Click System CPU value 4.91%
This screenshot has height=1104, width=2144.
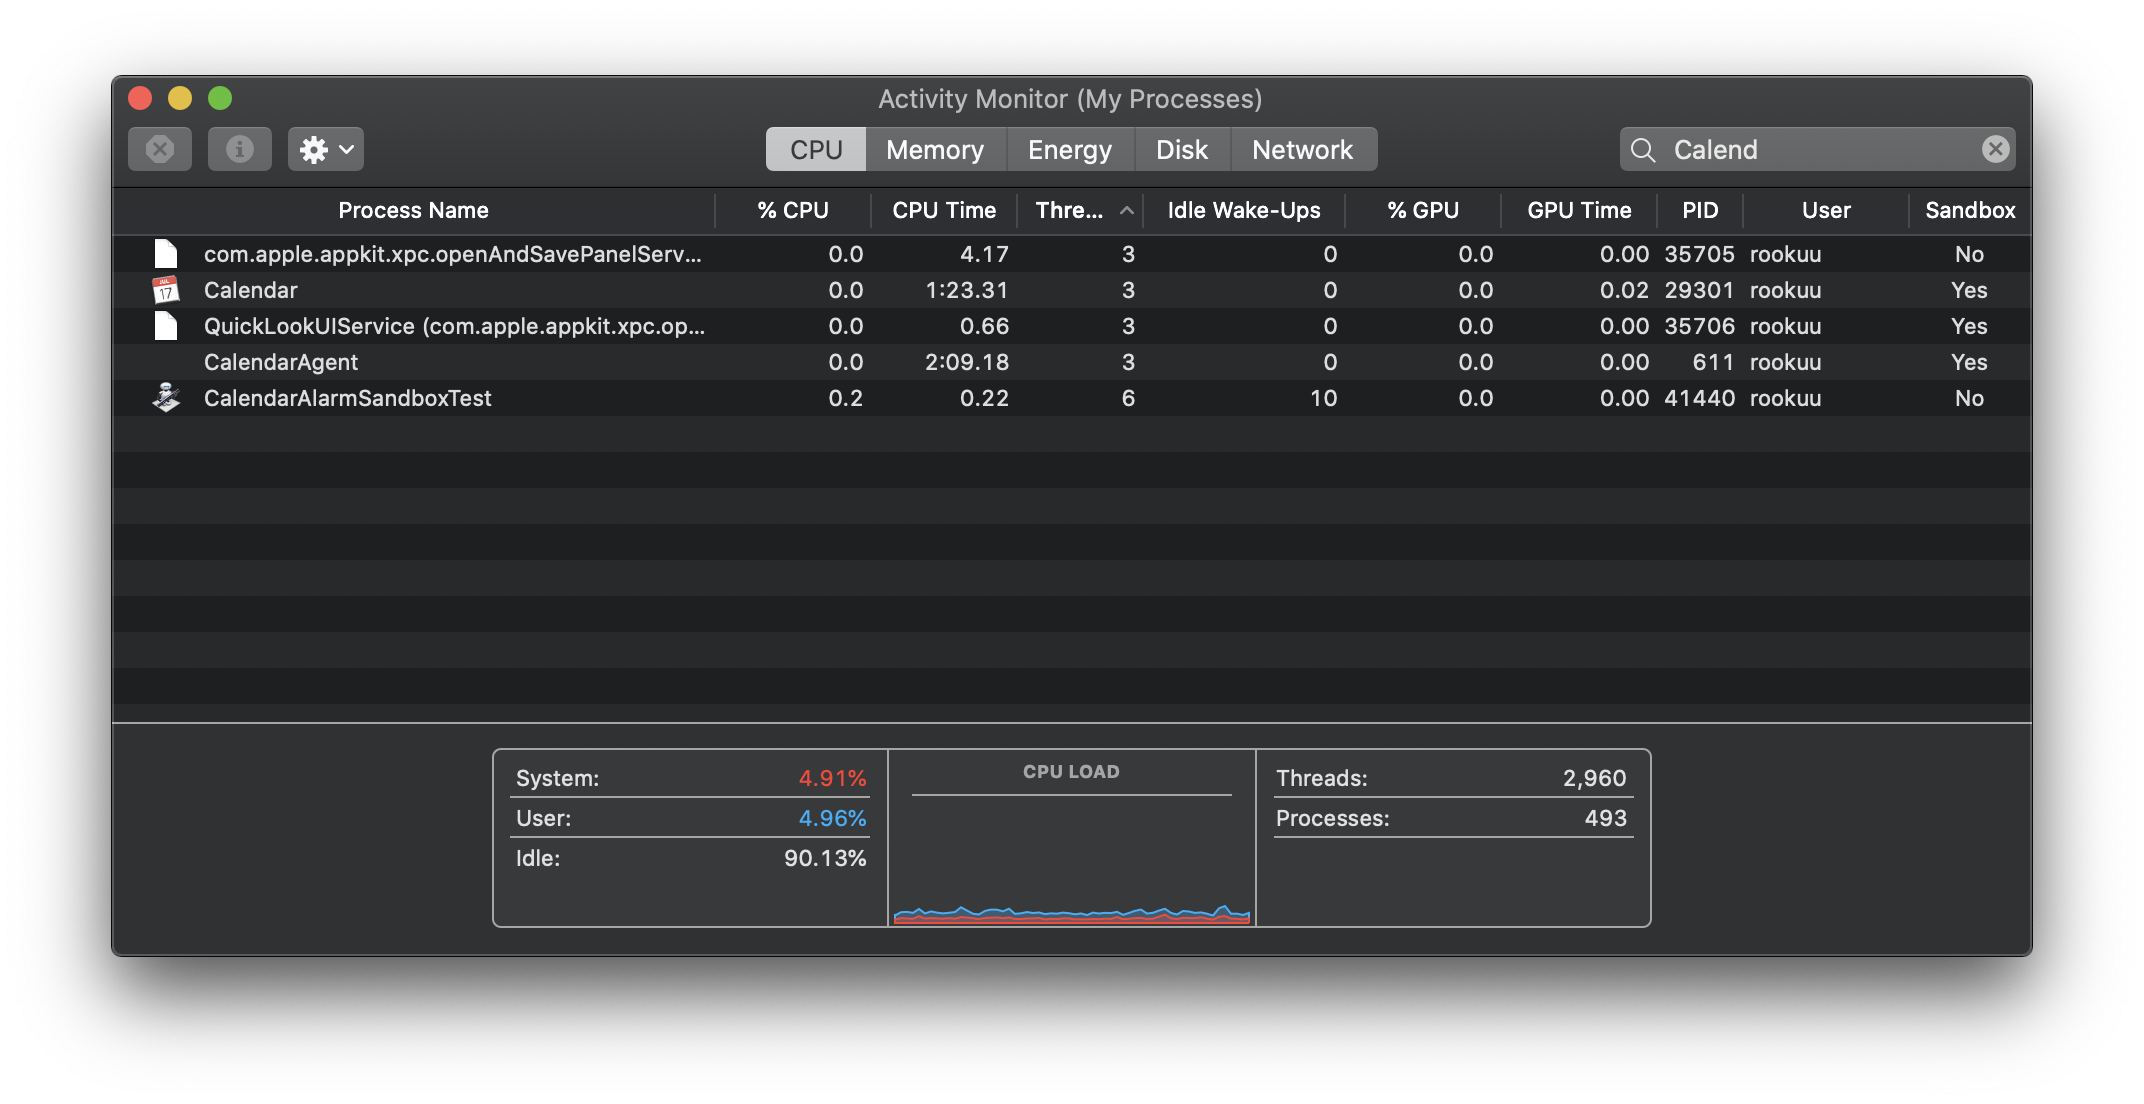coord(832,778)
